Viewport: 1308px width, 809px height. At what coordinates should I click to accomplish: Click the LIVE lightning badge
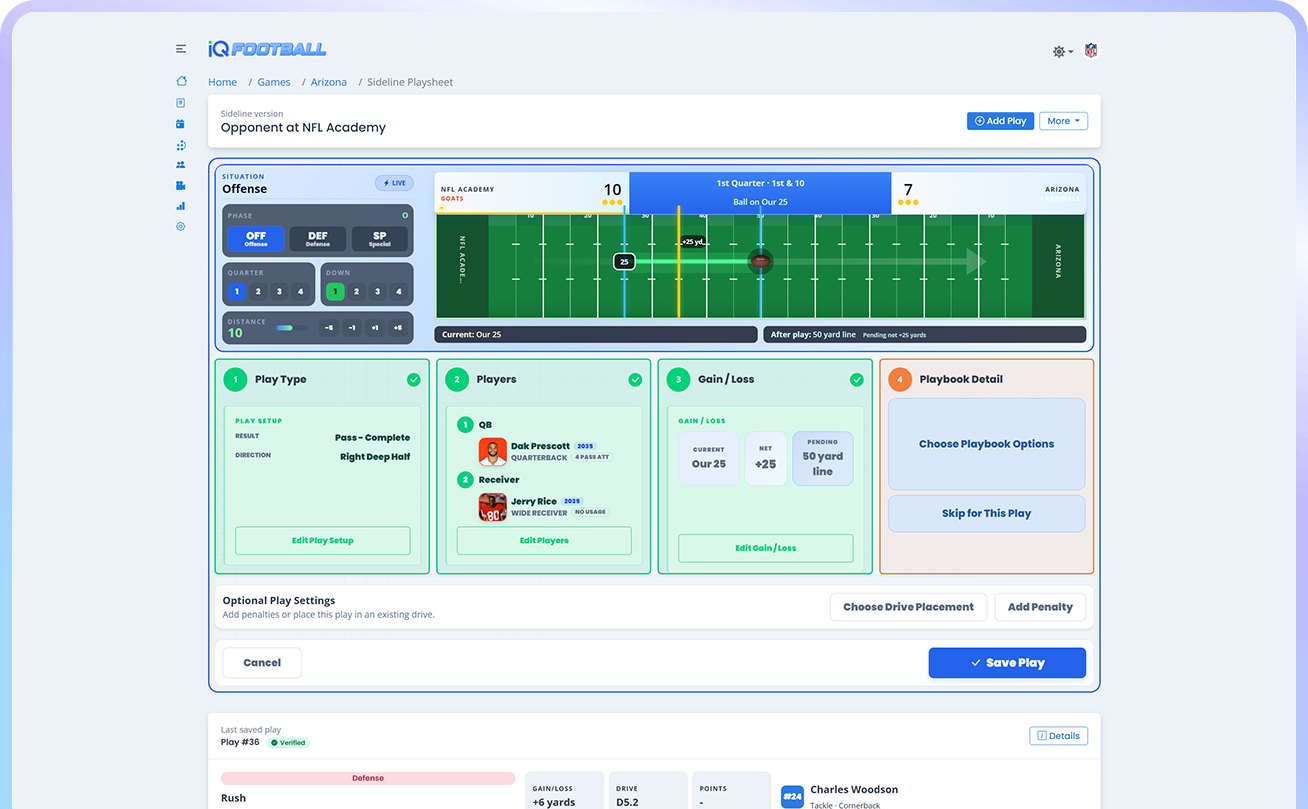pyautogui.click(x=394, y=183)
